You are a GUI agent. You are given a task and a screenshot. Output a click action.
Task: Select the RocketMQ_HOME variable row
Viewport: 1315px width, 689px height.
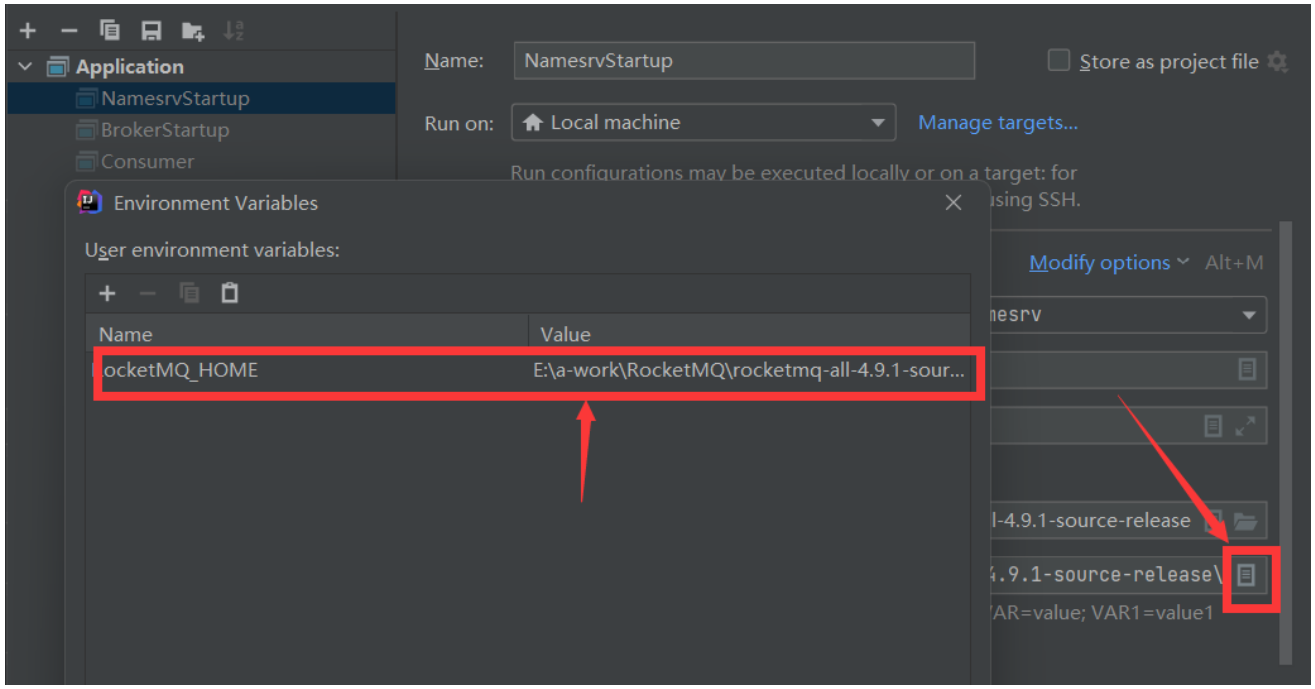tap(530, 371)
